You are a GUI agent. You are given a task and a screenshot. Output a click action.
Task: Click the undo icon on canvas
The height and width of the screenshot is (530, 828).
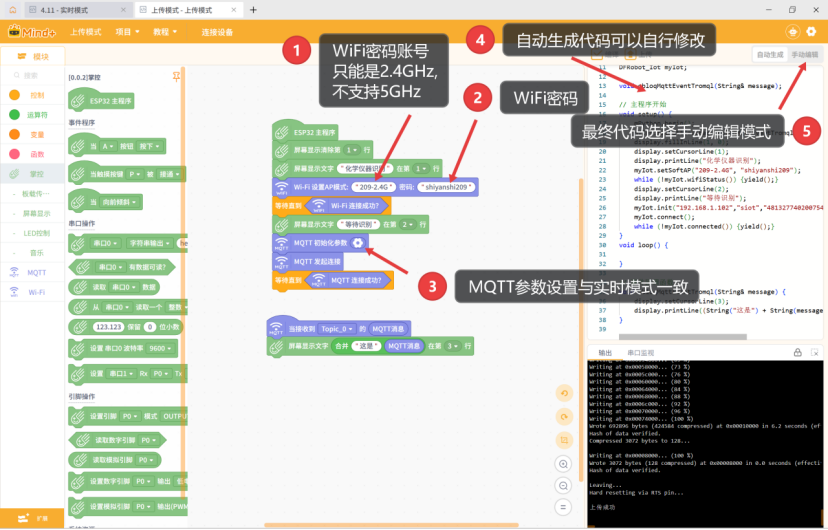(x=565, y=393)
